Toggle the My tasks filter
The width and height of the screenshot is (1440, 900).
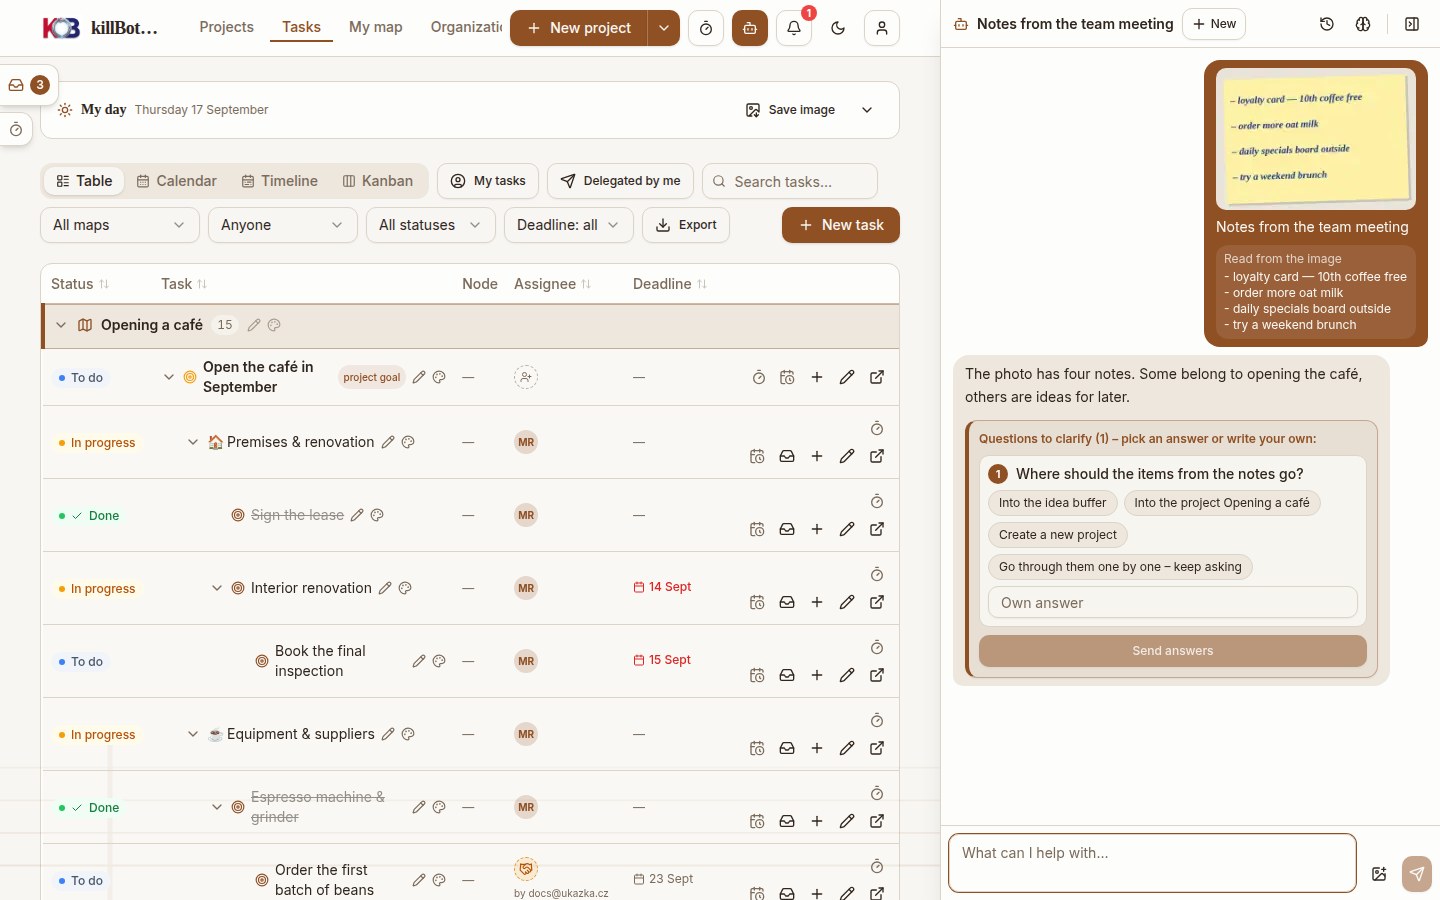488,181
